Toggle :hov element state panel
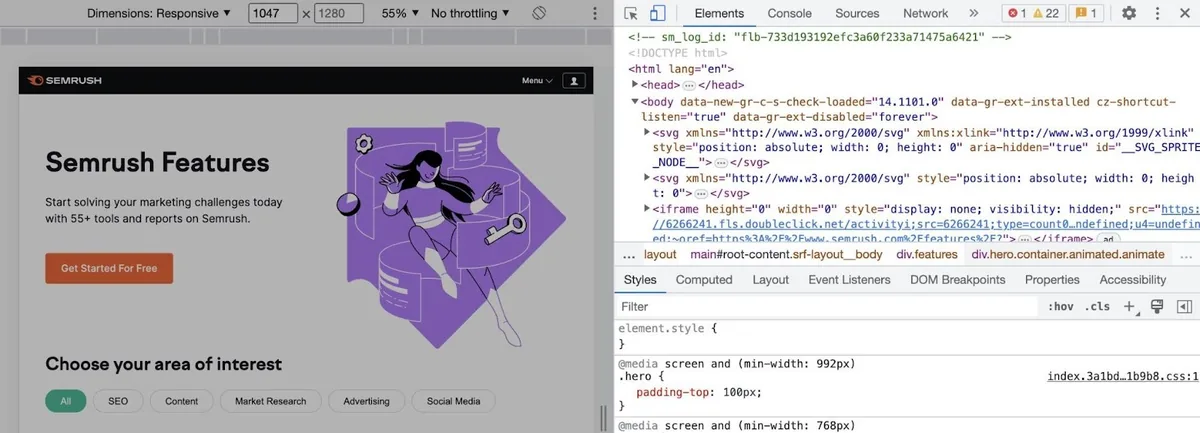Screen dimensions: 1200x433 (1060, 306)
